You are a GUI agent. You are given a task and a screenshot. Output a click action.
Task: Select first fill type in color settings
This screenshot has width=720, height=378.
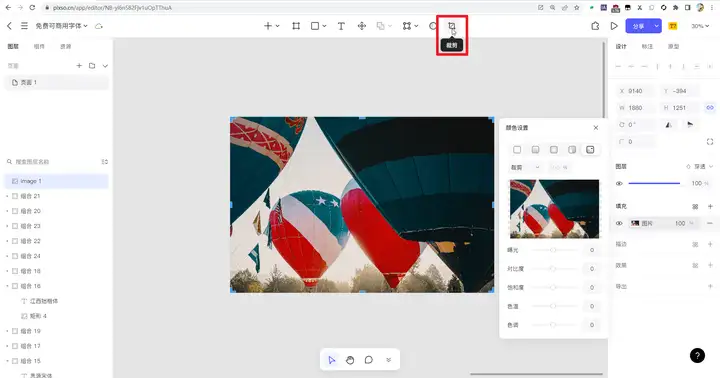tap(517, 150)
